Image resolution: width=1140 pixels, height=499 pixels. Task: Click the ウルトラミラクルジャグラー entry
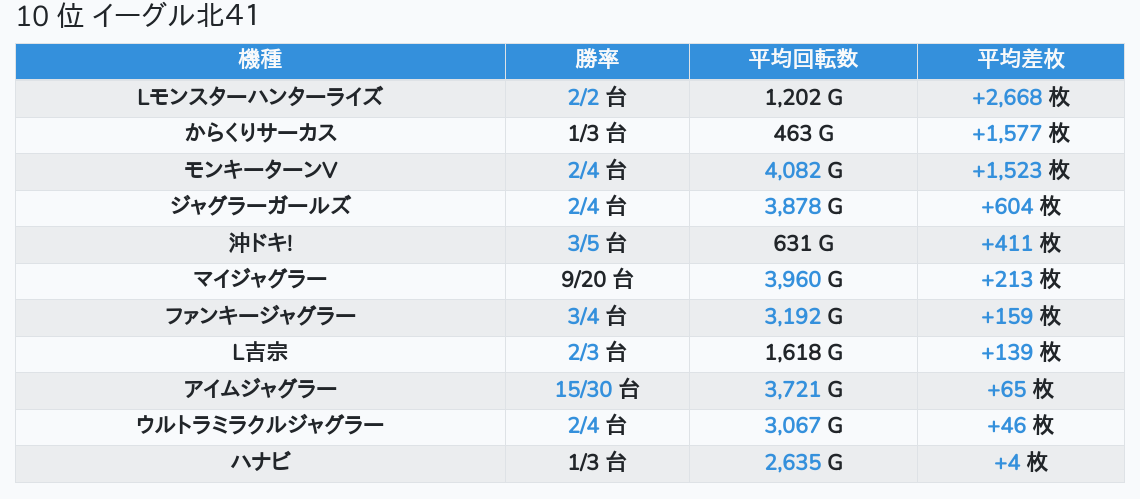[260, 426]
